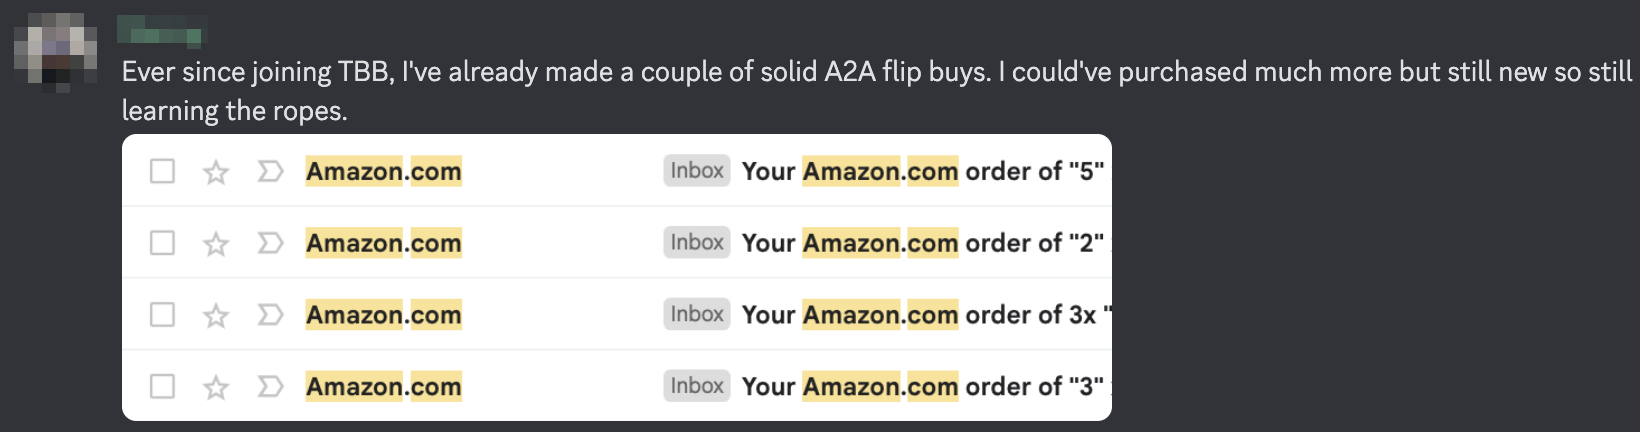Open the email with subject order of 3x
1640x432 pixels.
point(922,315)
